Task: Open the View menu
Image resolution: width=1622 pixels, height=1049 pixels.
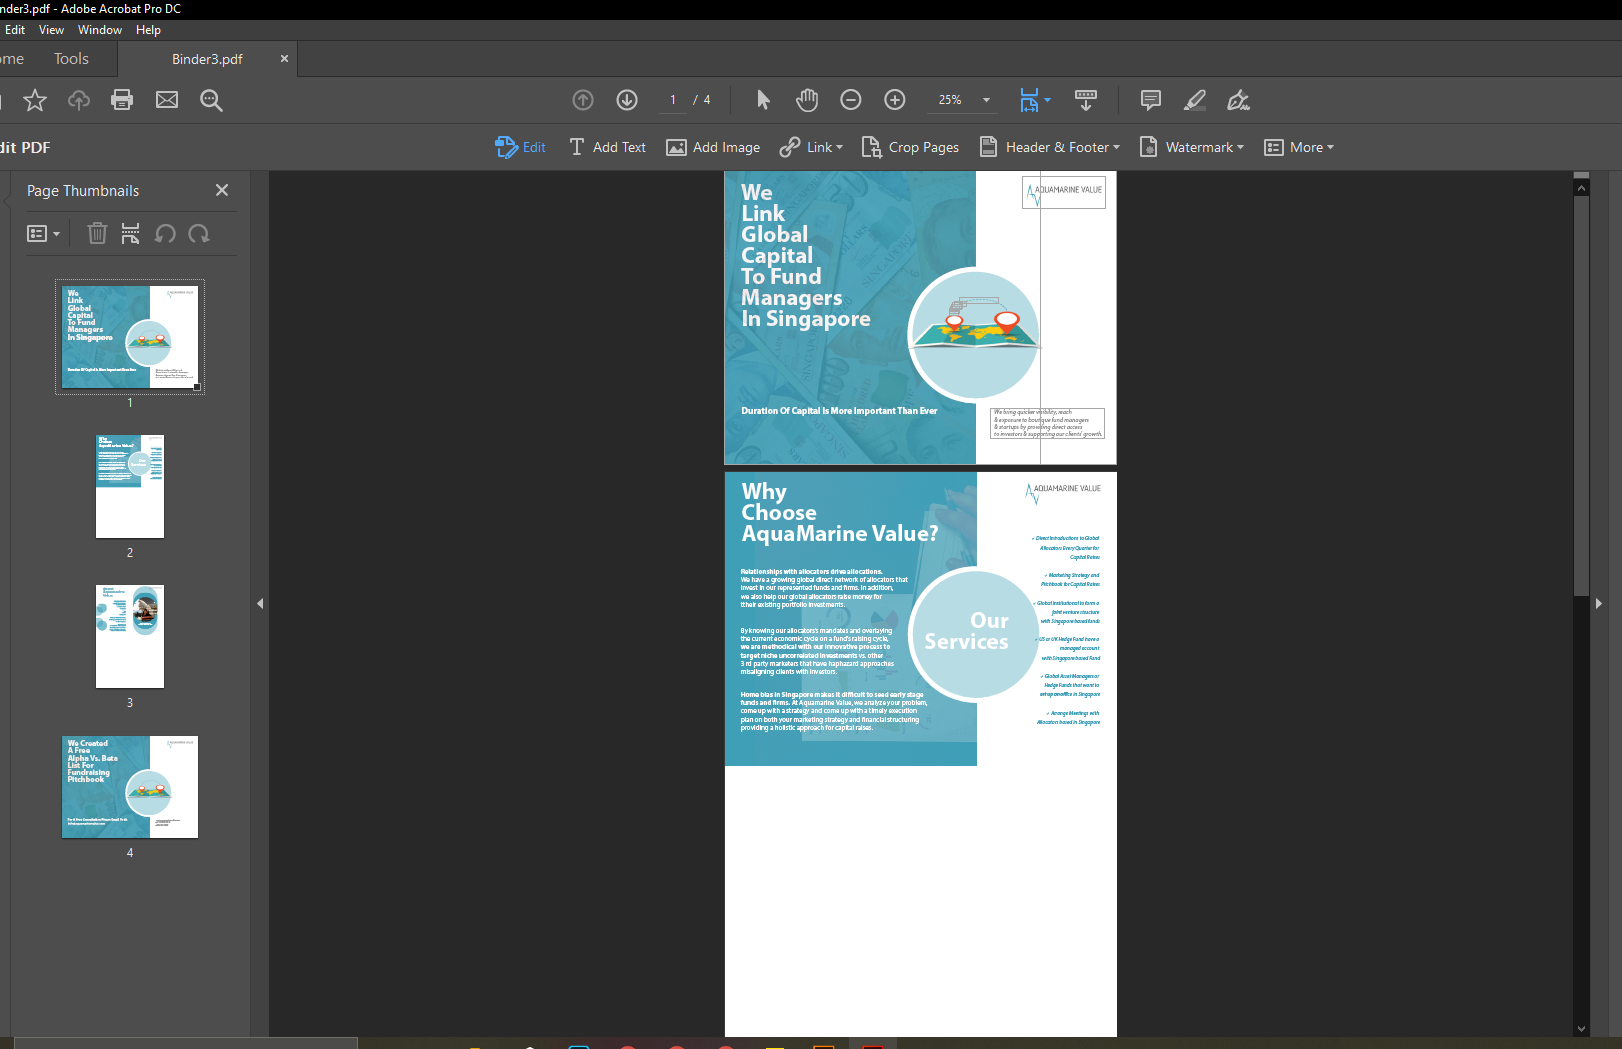Action: [51, 29]
